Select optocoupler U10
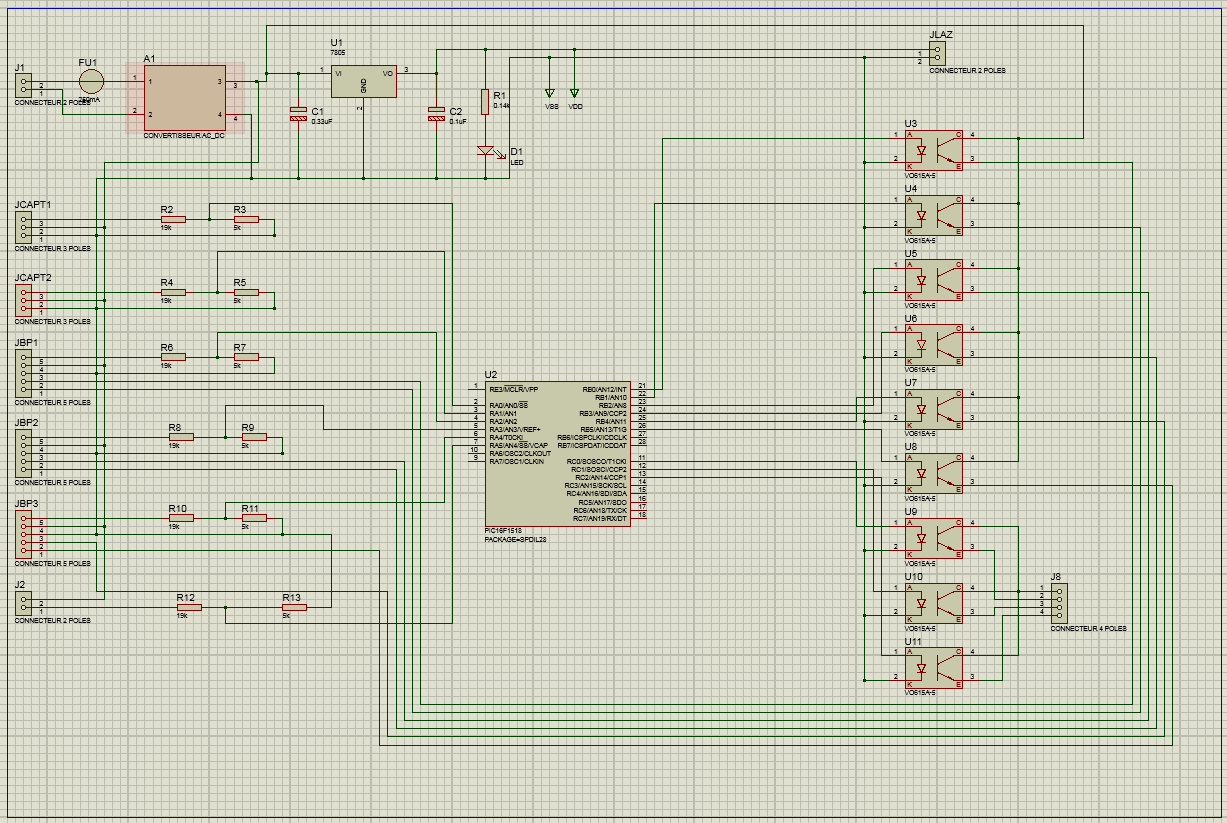The width and height of the screenshot is (1227, 823). click(934, 603)
